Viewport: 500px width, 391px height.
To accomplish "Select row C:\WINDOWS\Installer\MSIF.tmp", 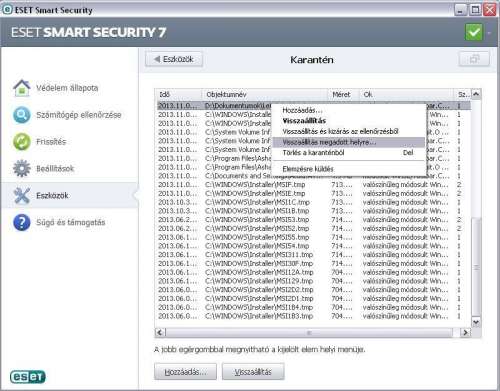I will [314, 185].
